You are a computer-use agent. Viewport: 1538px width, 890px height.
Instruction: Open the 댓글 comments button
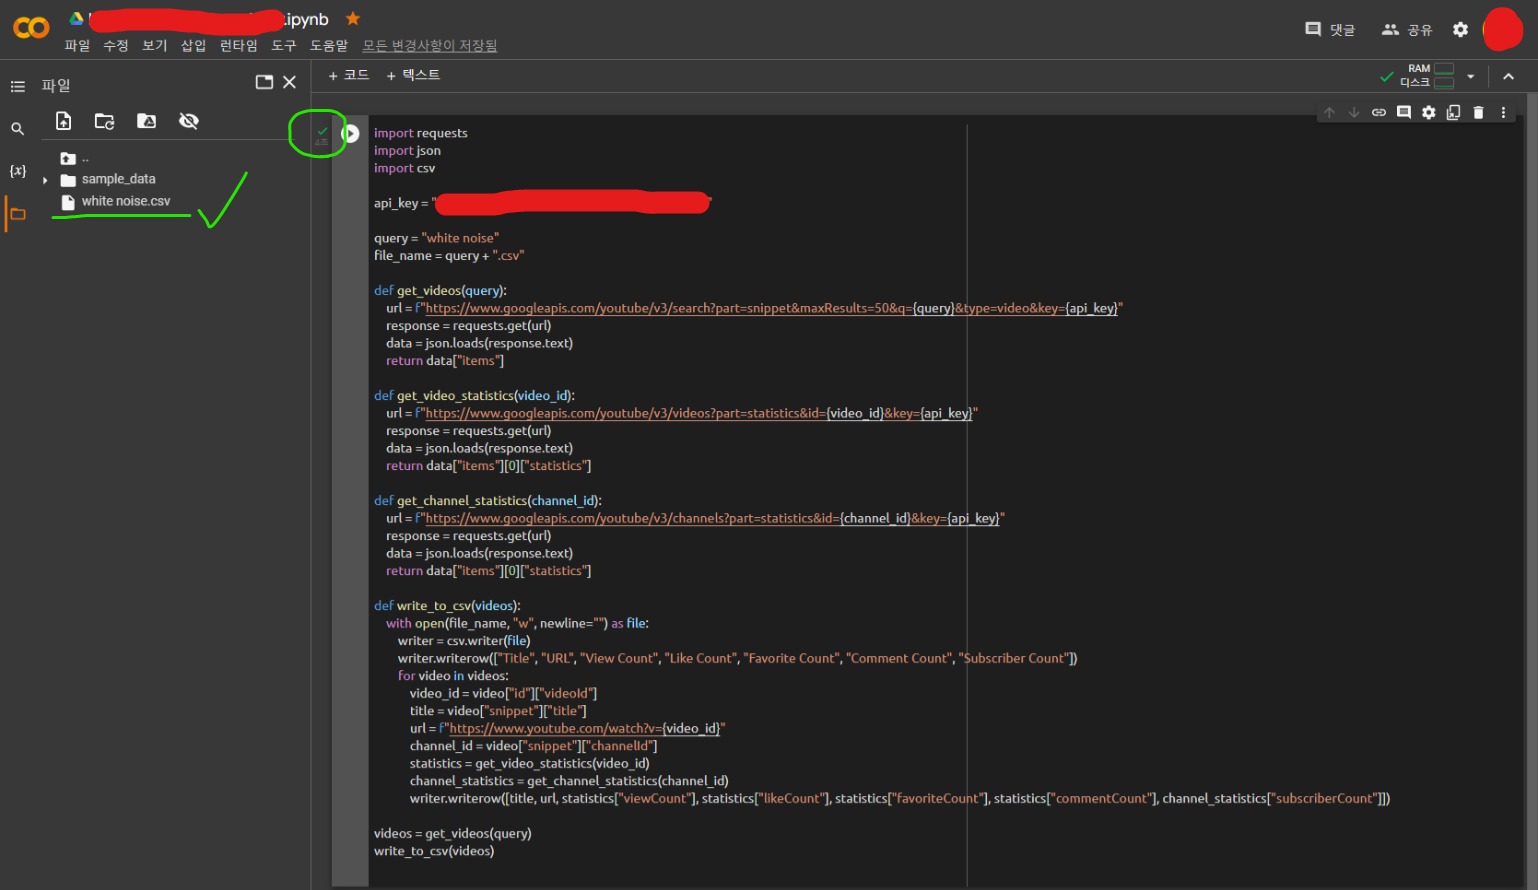coord(1330,29)
